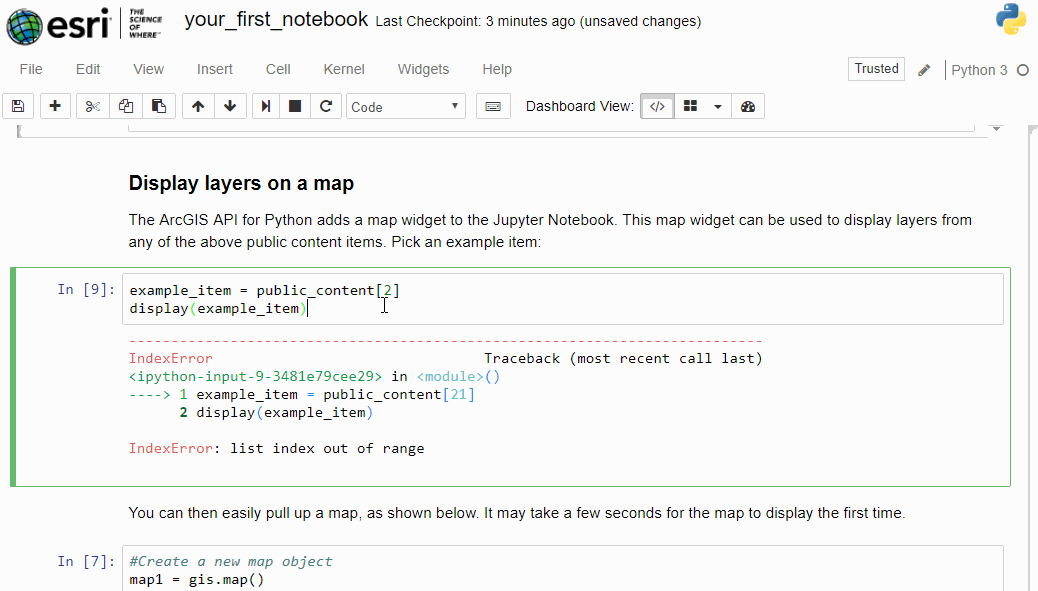
Task: Open the command palette keyboard icon
Action: pyautogui.click(x=493, y=107)
